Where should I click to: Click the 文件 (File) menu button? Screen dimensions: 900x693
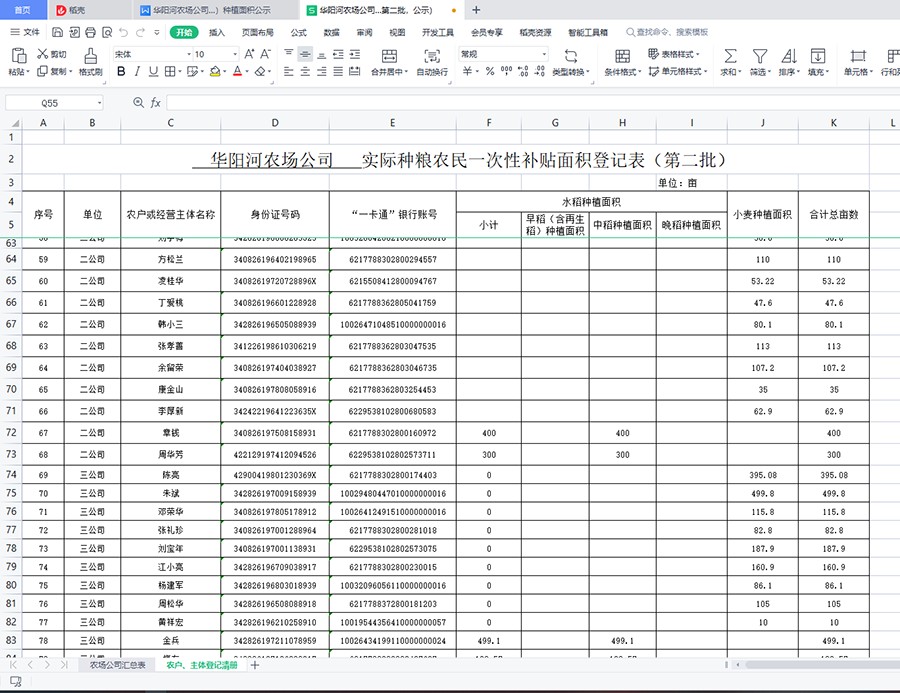[25, 32]
